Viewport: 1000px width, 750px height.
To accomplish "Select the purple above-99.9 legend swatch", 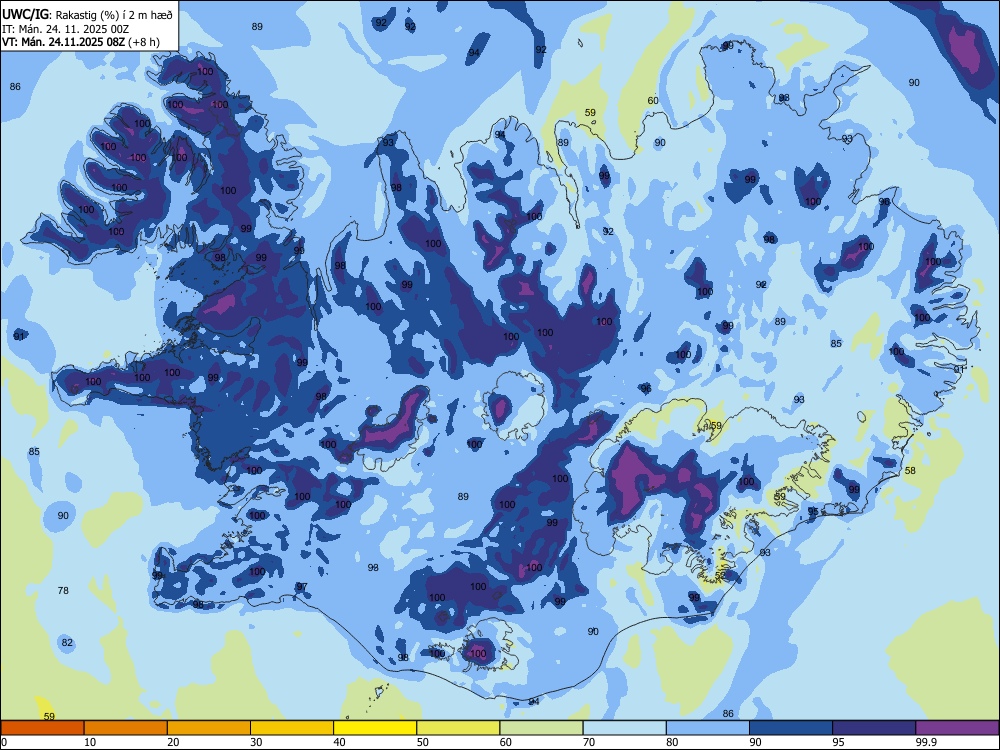I will tap(957, 728).
